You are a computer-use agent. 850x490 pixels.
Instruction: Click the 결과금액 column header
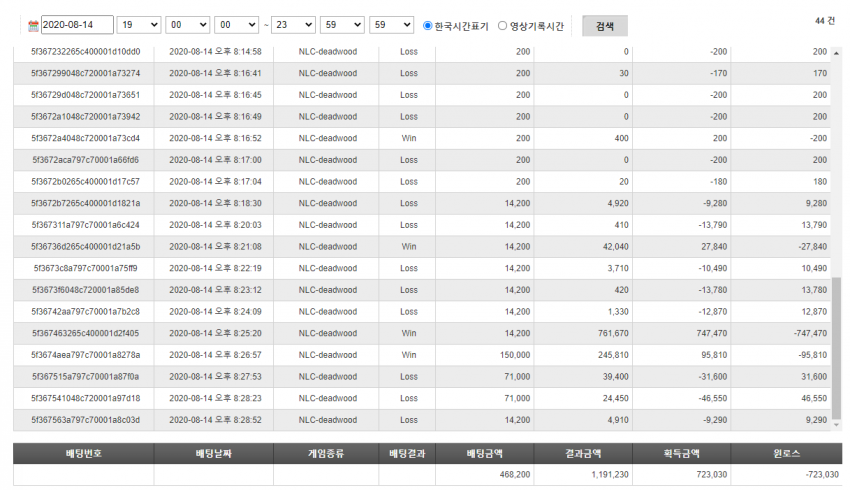click(583, 453)
